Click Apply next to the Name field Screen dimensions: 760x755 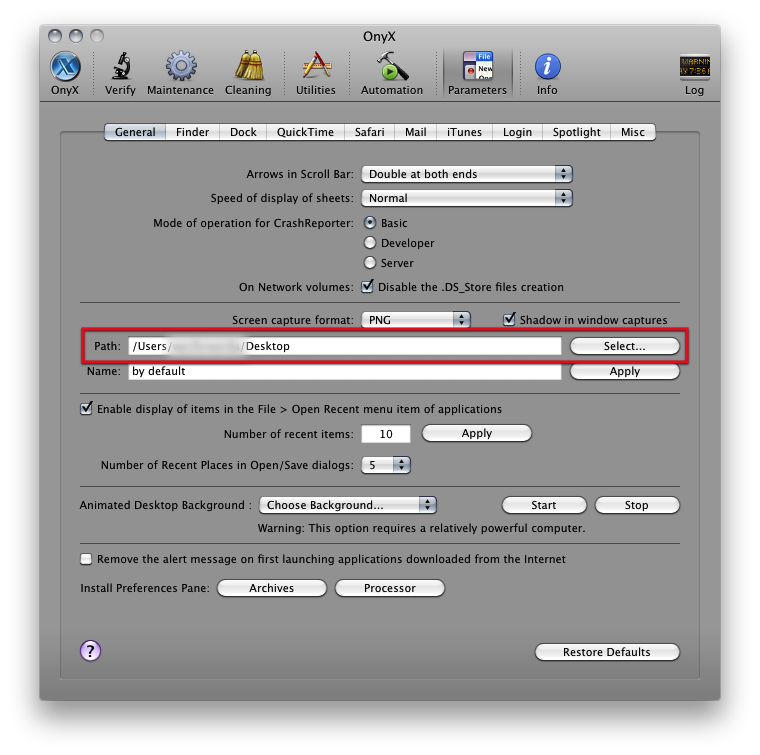click(625, 371)
